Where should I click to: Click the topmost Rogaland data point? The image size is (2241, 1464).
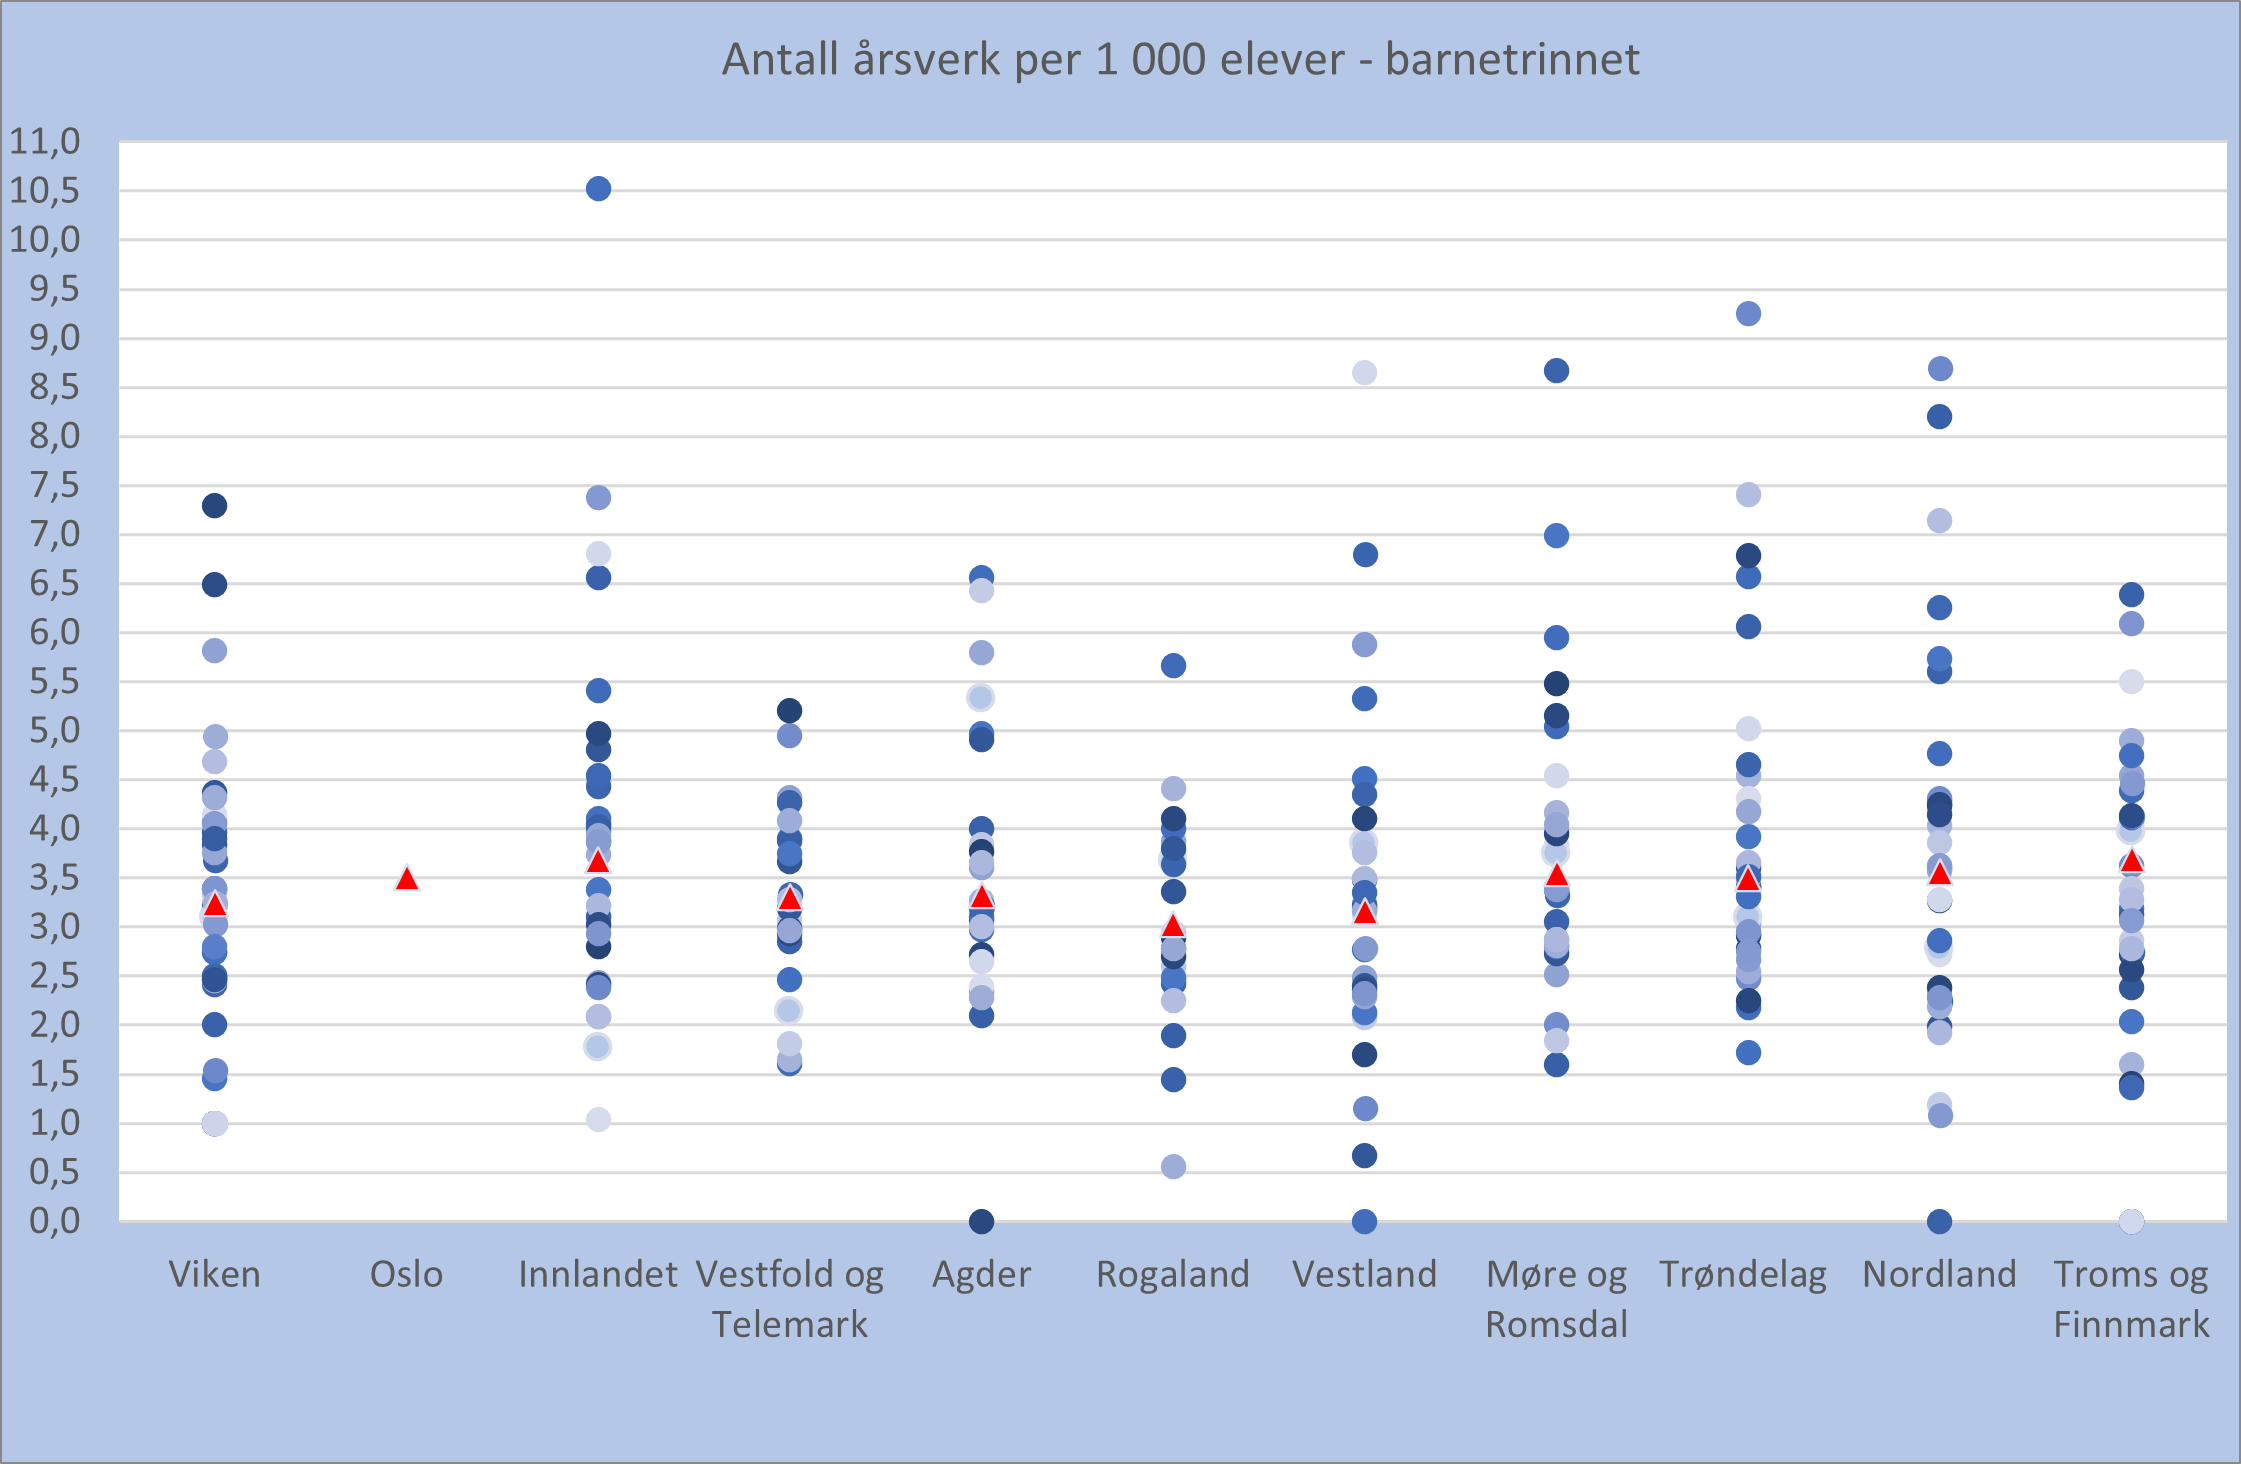pos(1173,666)
